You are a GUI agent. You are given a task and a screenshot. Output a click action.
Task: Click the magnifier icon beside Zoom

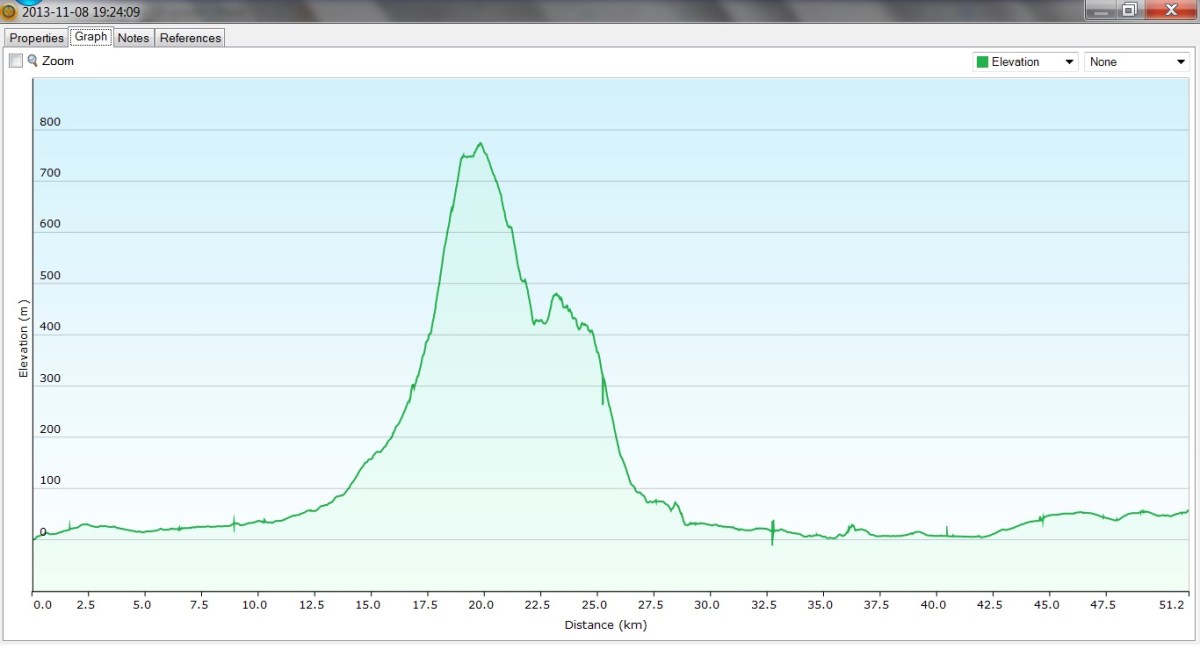[32, 61]
